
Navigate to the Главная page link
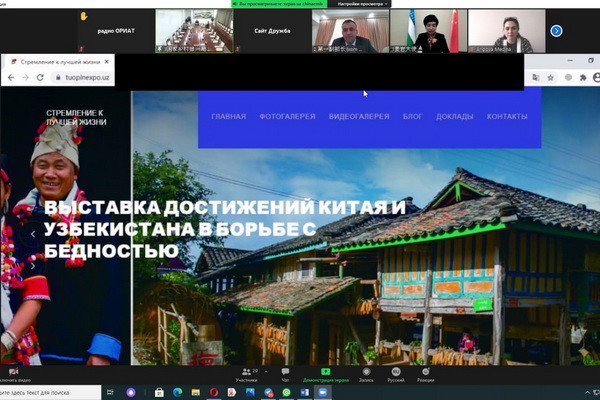228,117
